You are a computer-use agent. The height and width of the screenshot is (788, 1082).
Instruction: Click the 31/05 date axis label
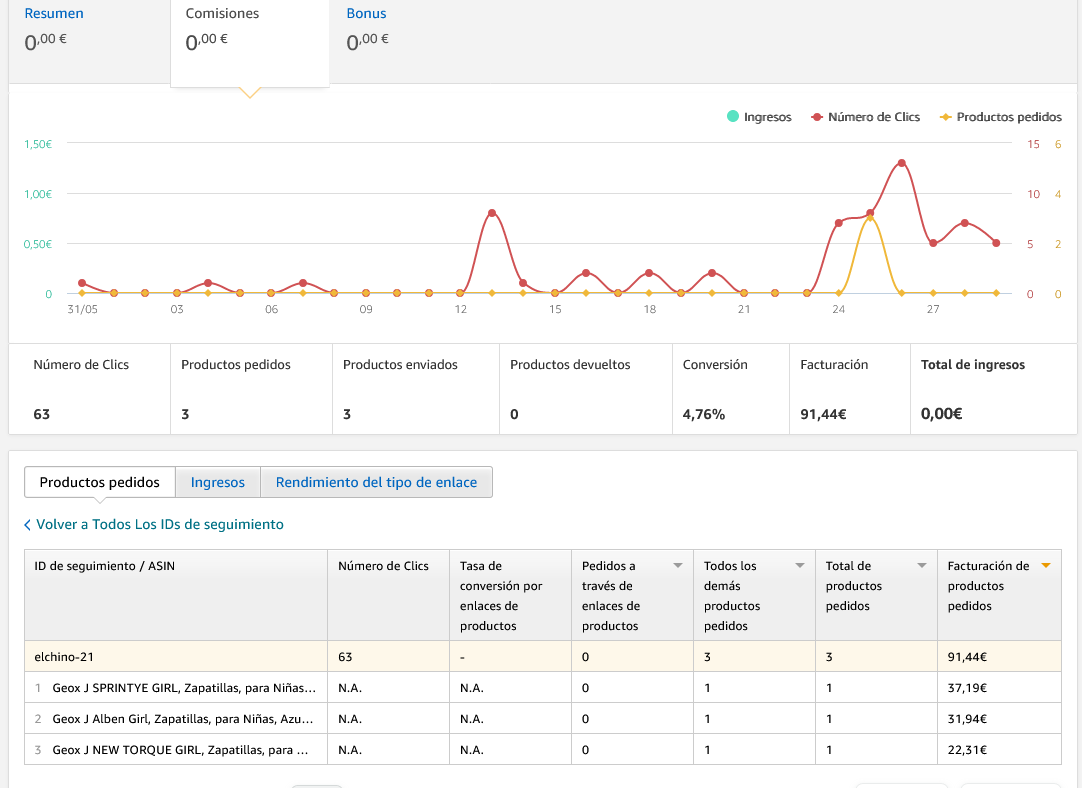click(x=82, y=309)
